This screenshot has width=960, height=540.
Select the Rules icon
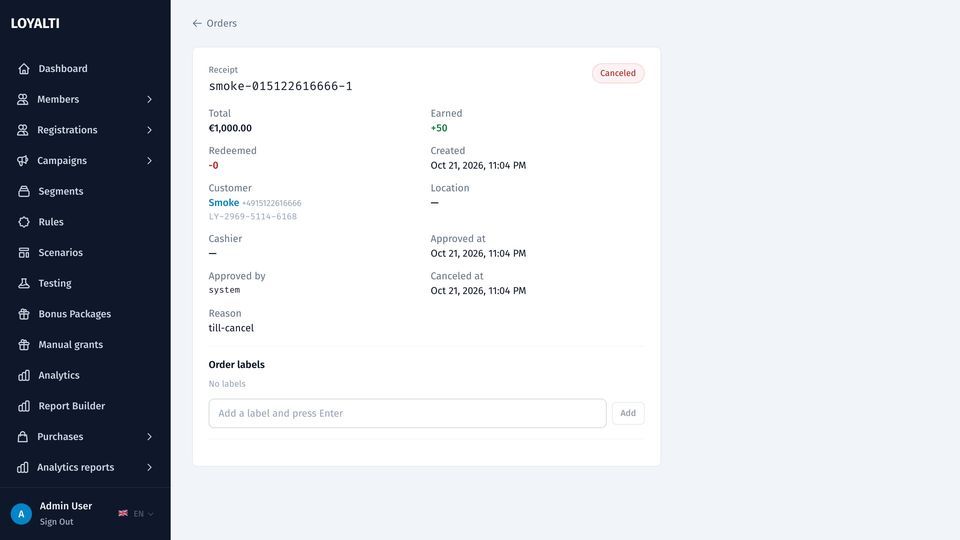coord(24,222)
